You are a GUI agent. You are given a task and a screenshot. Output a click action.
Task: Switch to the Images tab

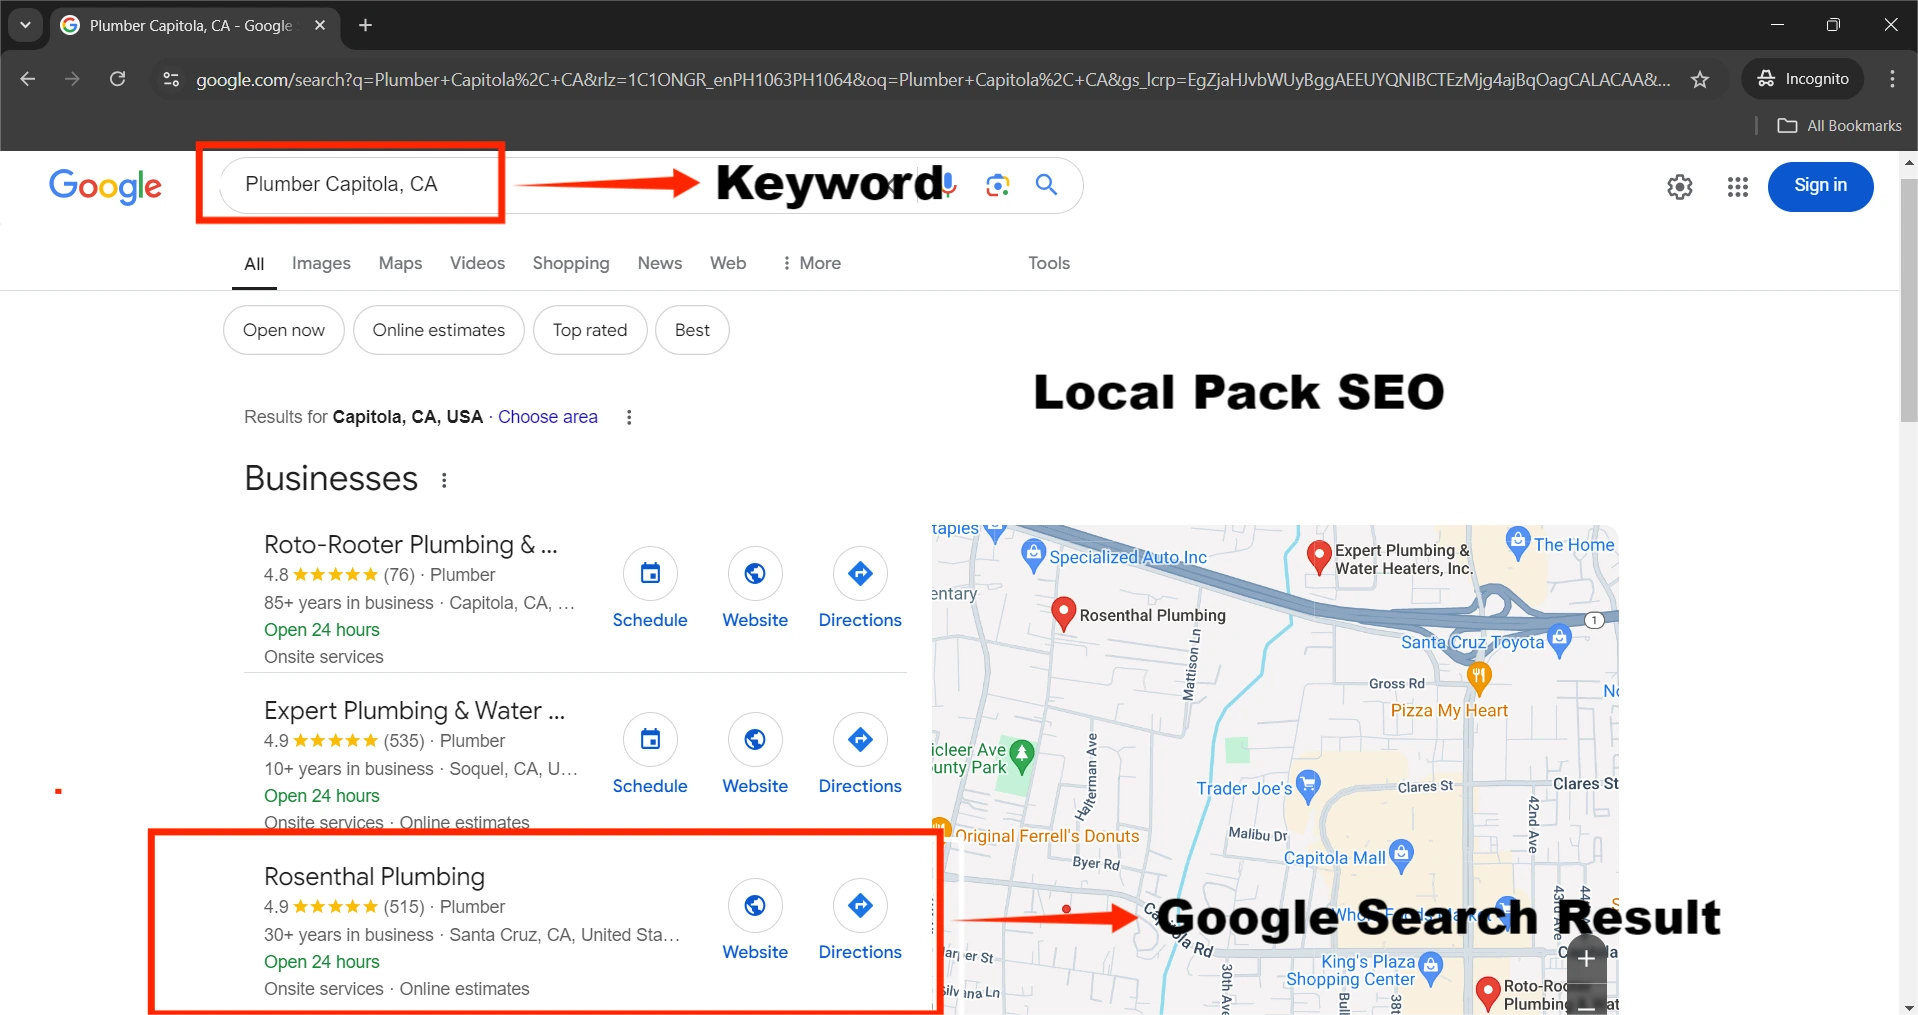pos(321,263)
